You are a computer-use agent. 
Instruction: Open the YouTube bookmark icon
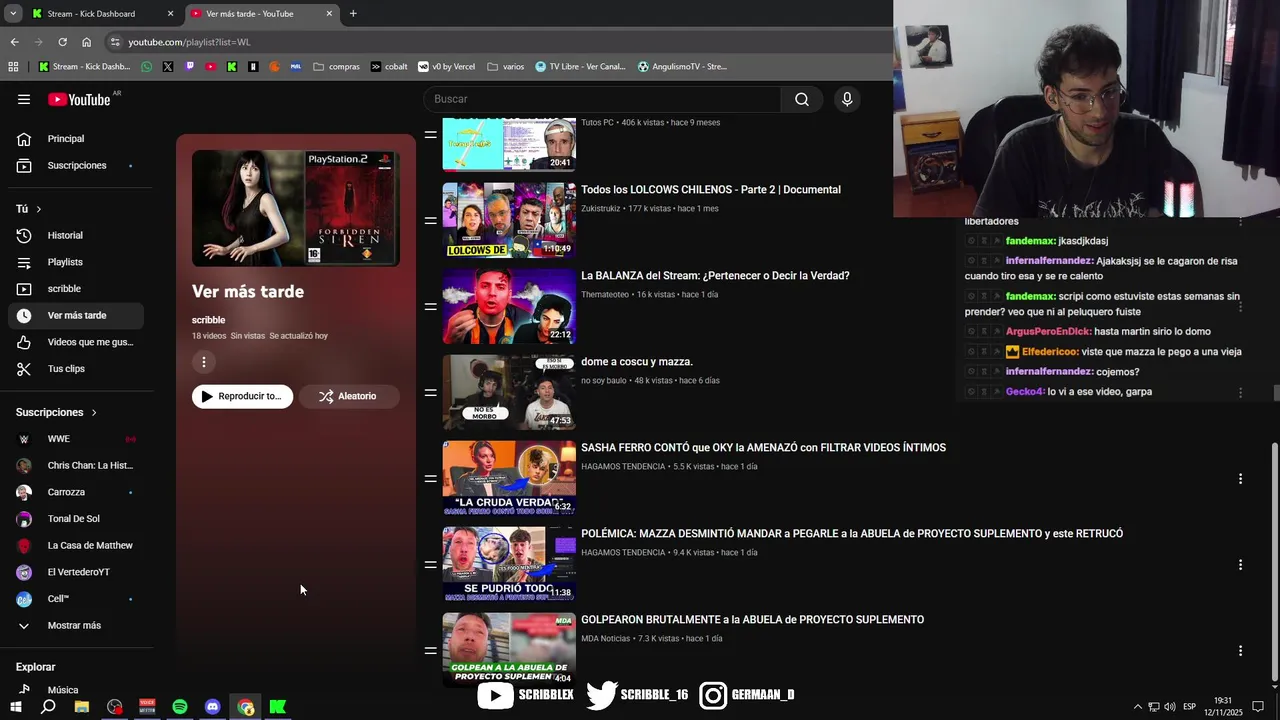tap(210, 67)
